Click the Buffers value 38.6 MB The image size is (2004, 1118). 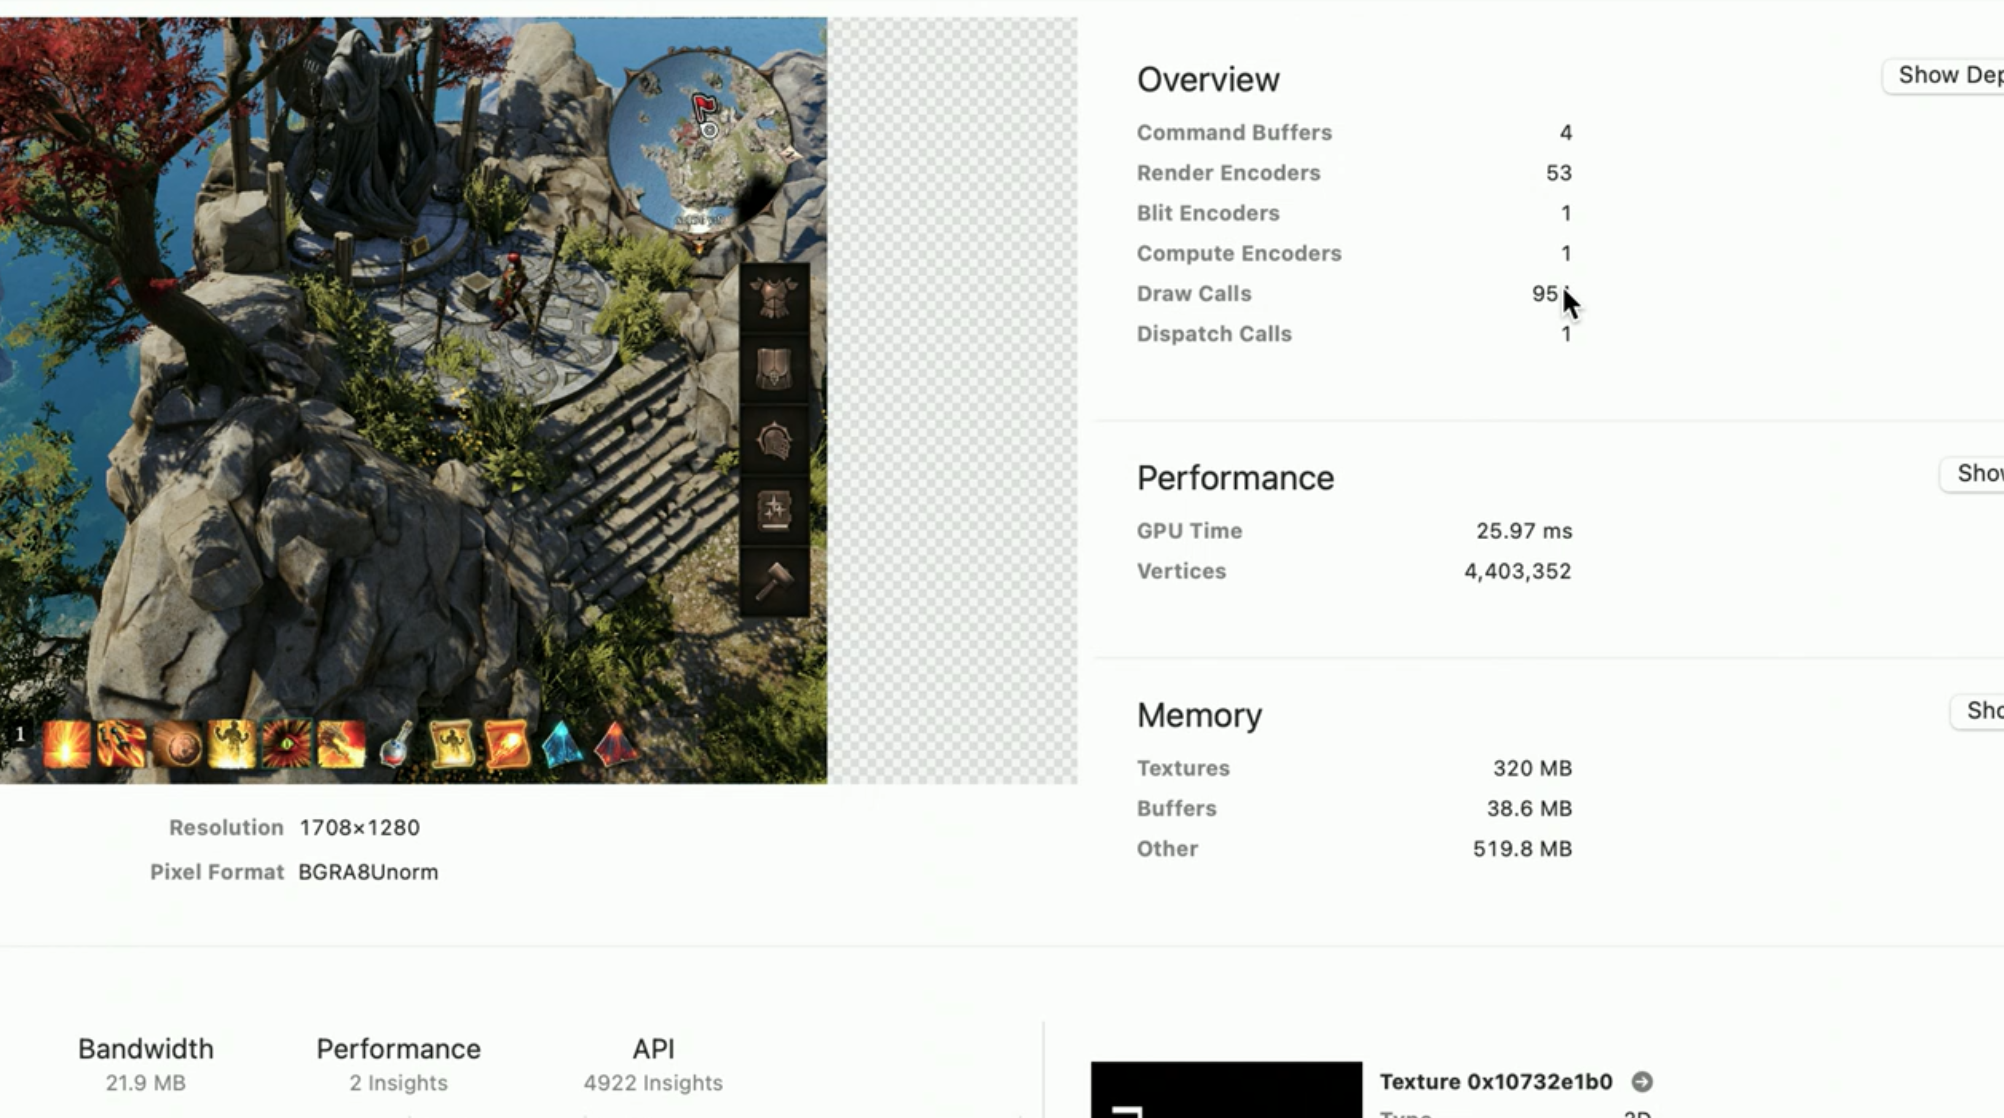pyautogui.click(x=1529, y=808)
